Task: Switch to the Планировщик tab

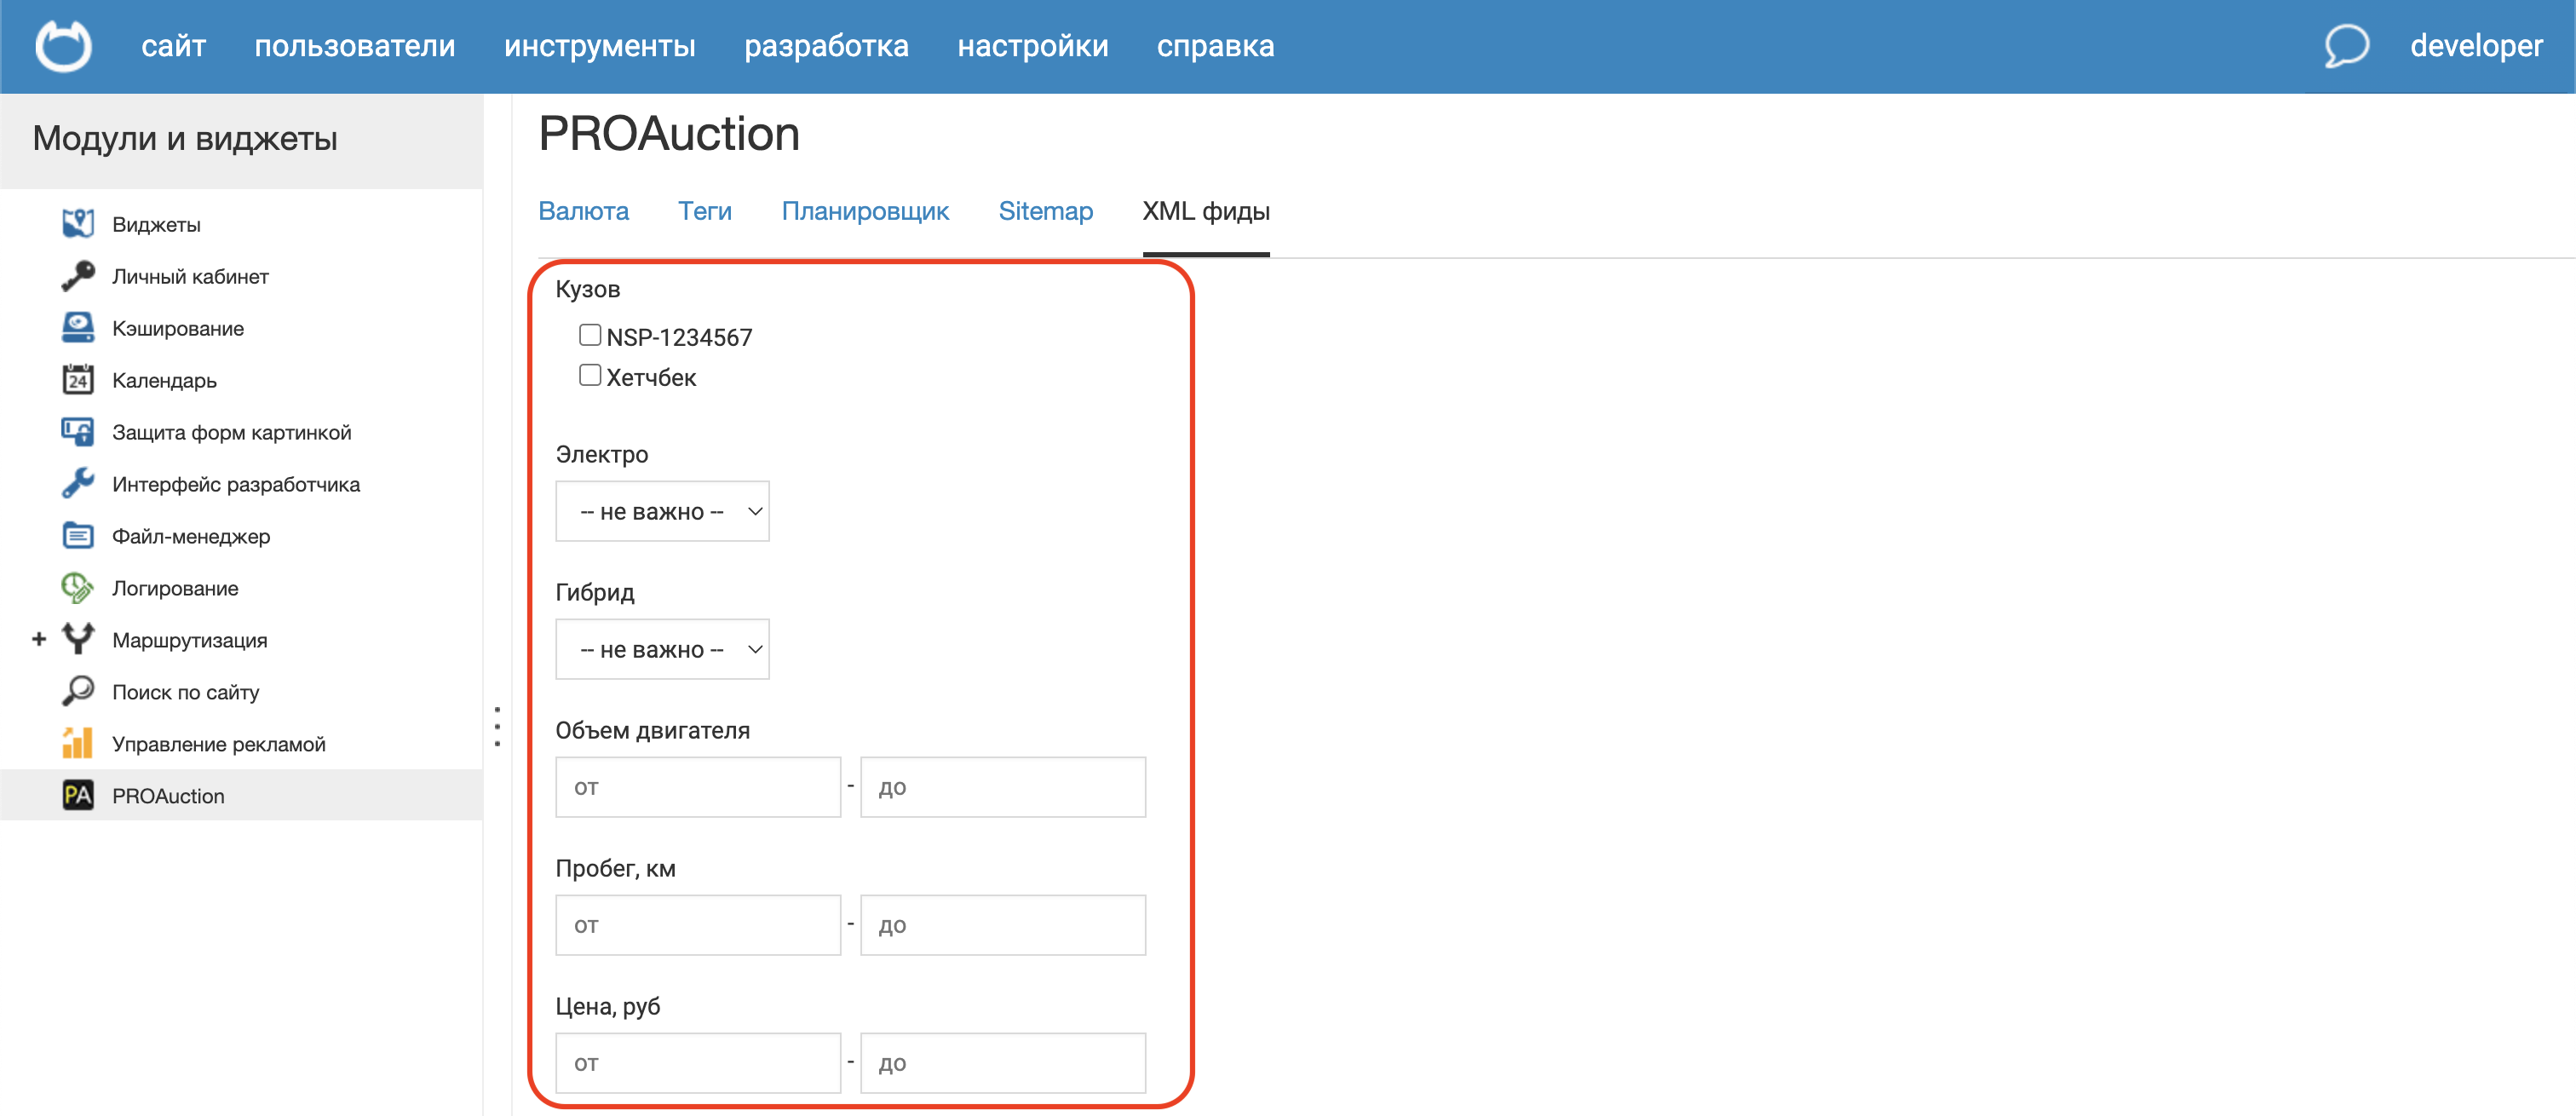Action: [x=865, y=211]
